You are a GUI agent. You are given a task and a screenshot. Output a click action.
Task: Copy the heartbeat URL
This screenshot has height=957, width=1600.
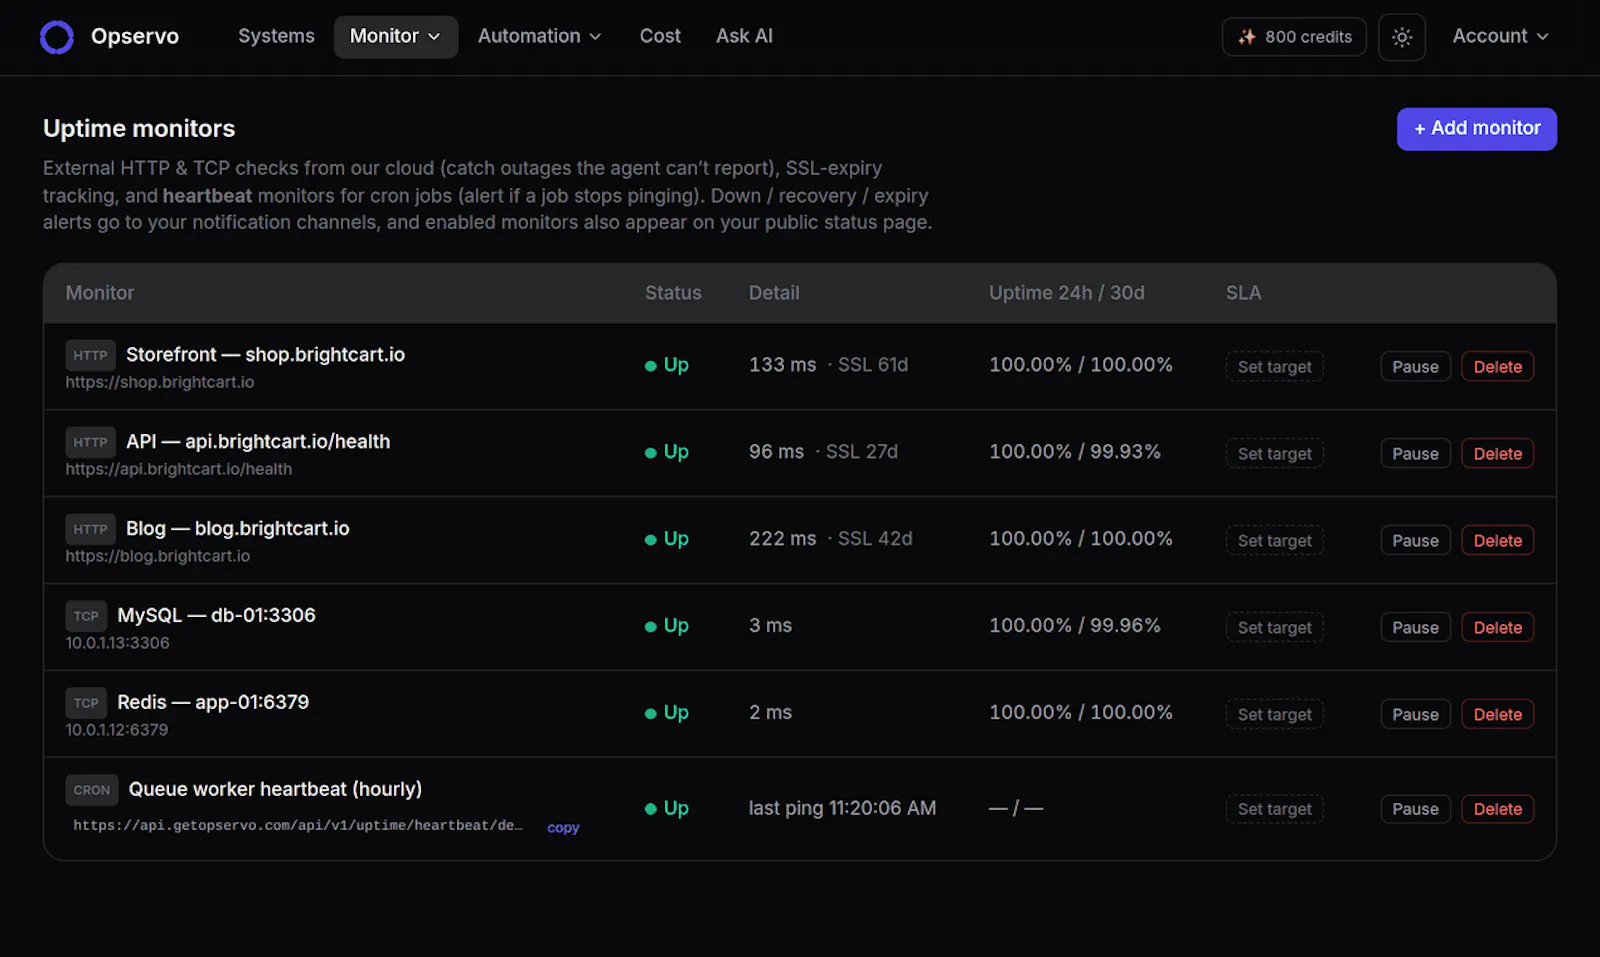click(563, 828)
